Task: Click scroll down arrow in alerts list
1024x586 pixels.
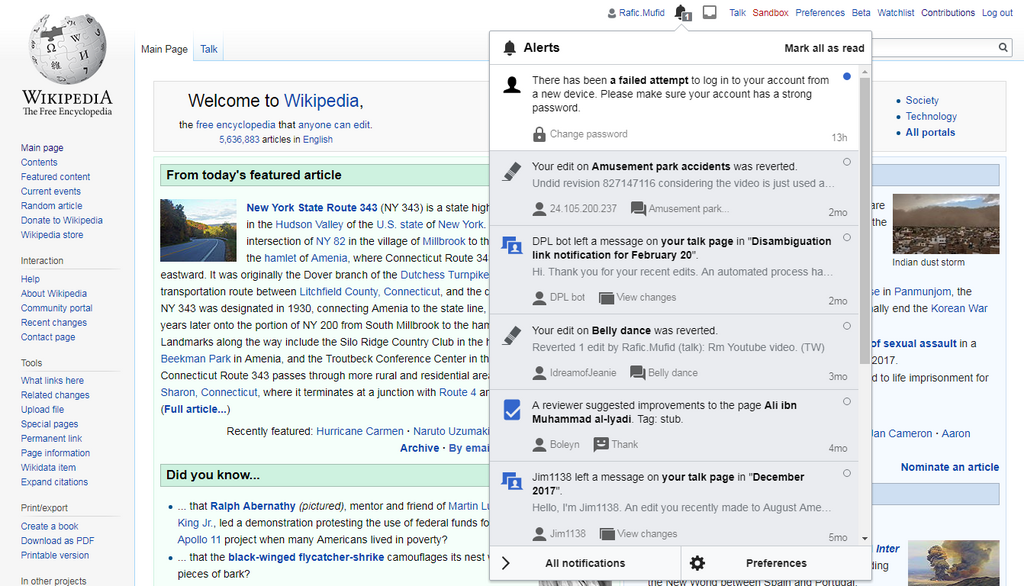Action: [865, 538]
